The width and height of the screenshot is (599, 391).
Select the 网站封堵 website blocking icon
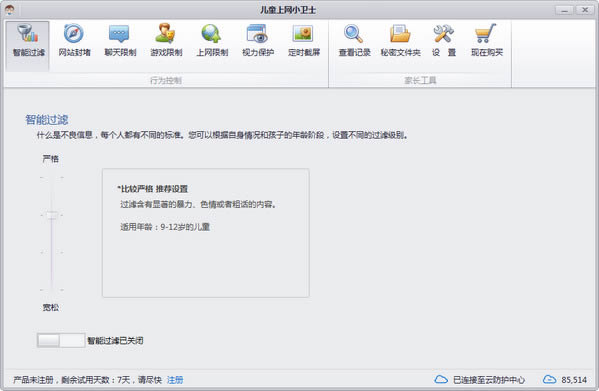pos(74,40)
